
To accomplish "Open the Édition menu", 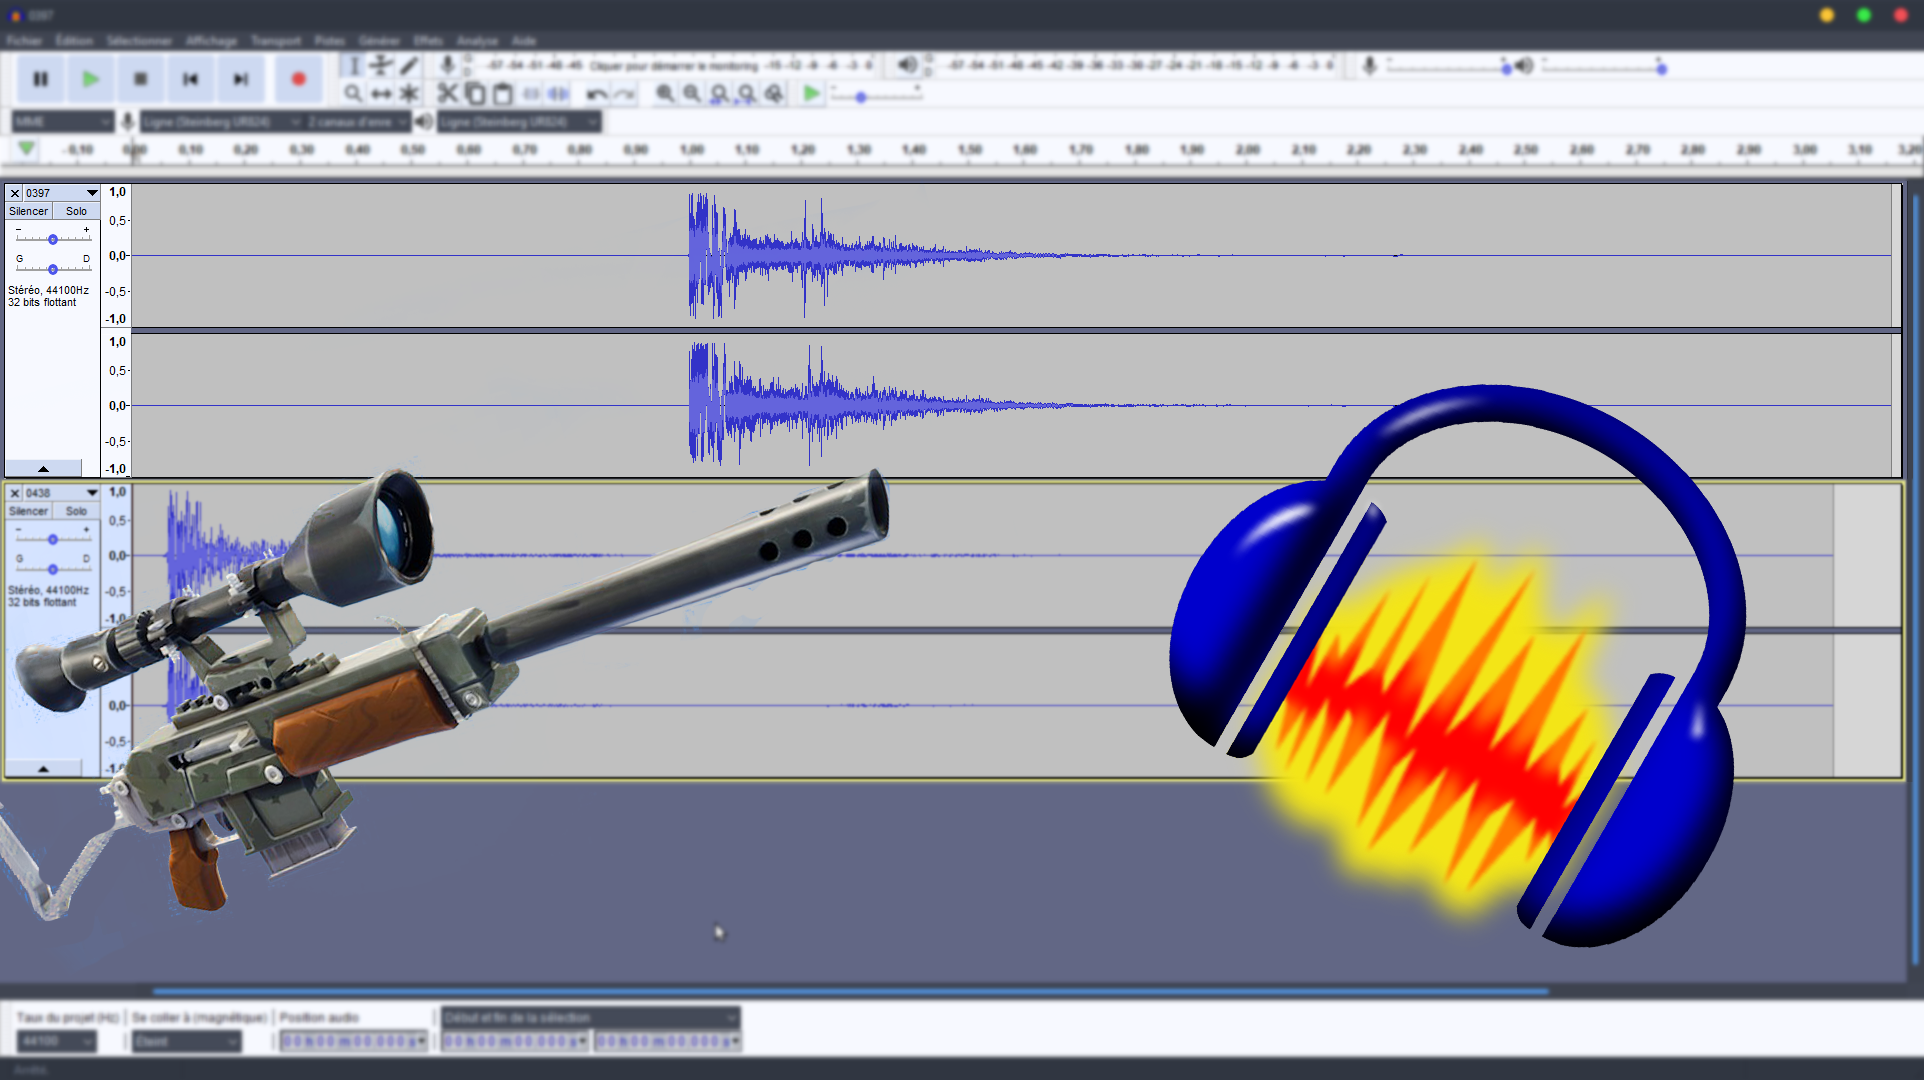I will pos(74,40).
